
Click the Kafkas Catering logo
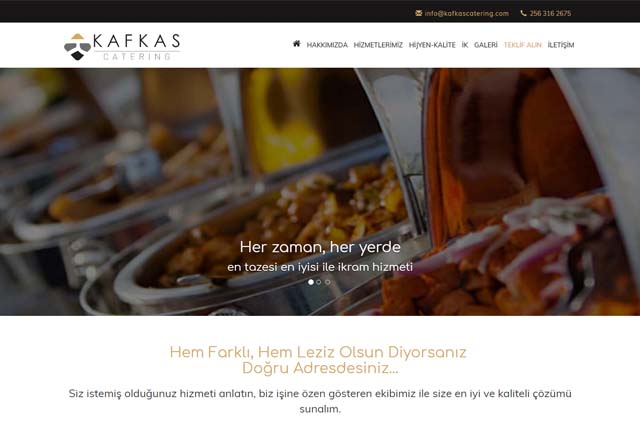(x=122, y=47)
